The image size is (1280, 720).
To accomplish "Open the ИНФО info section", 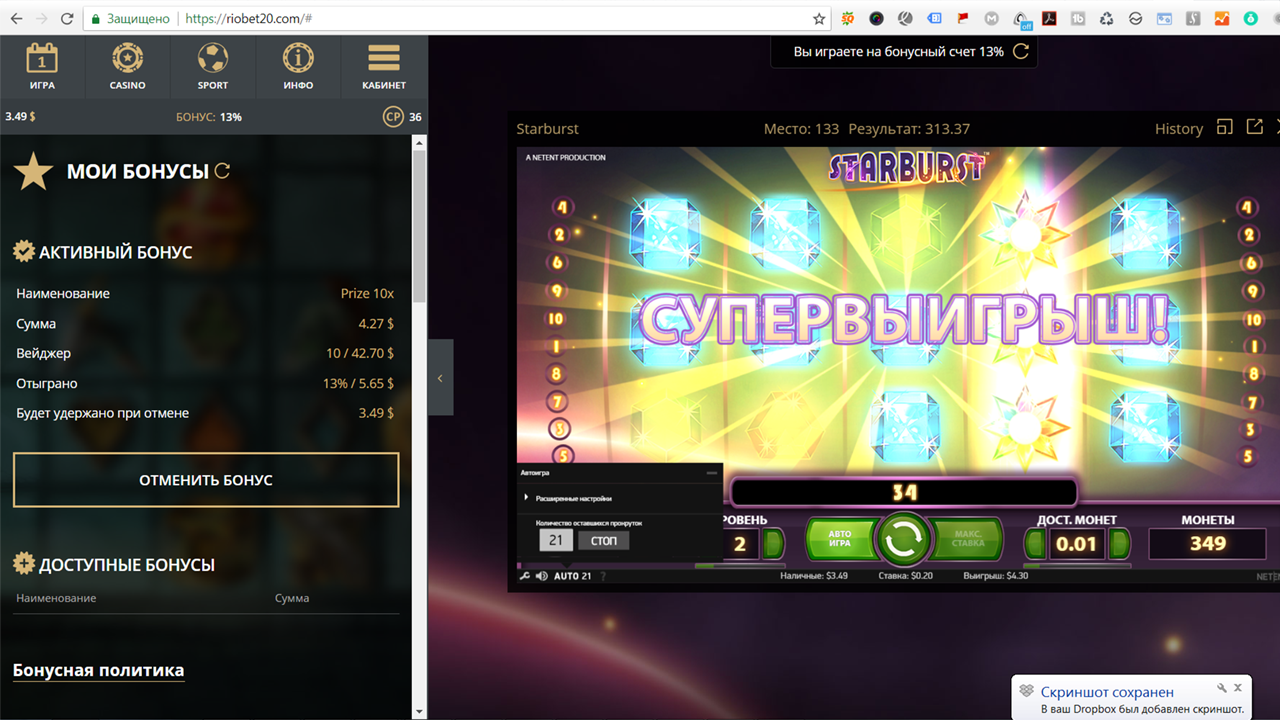I will (298, 67).
